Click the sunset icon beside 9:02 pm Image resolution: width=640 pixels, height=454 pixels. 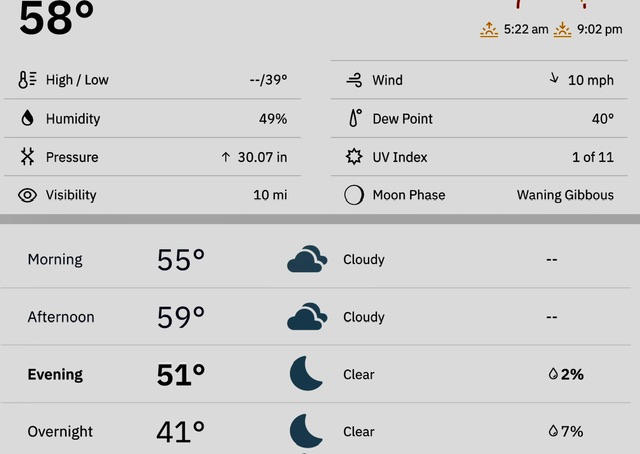pyautogui.click(x=562, y=29)
